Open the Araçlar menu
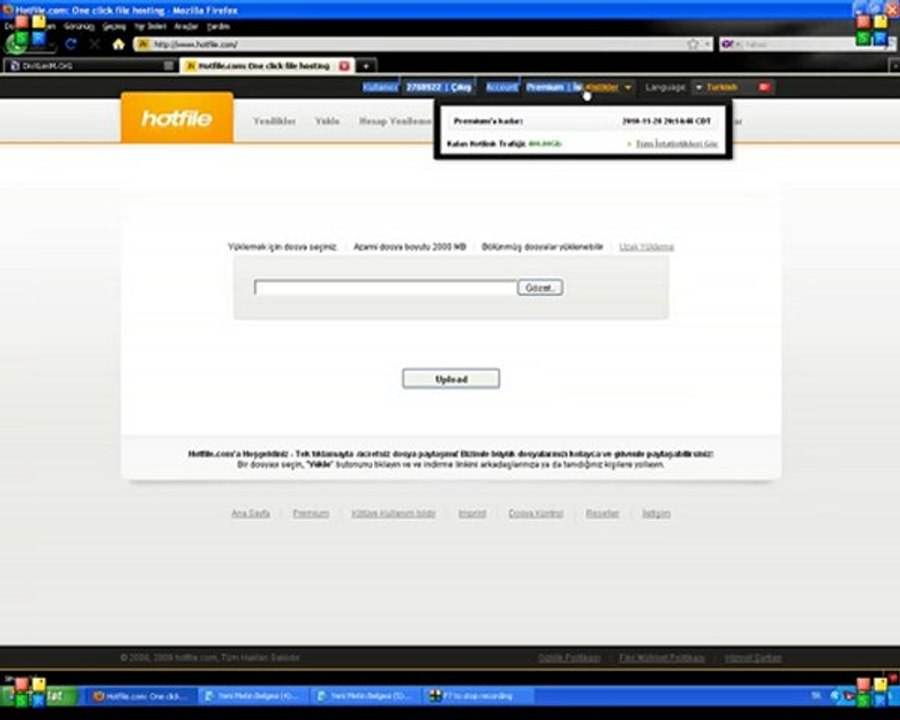This screenshot has height=720, width=900. coord(185,26)
